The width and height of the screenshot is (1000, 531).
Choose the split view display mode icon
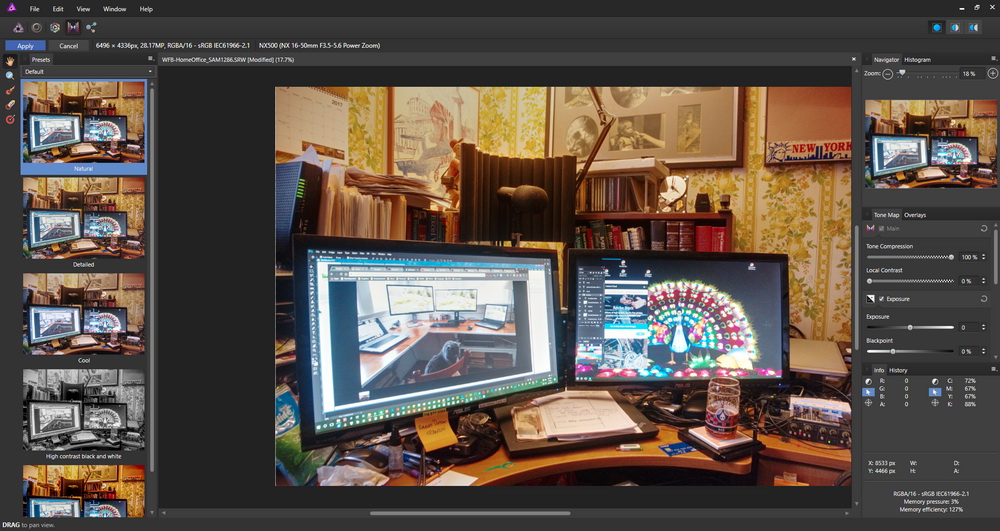[955, 27]
